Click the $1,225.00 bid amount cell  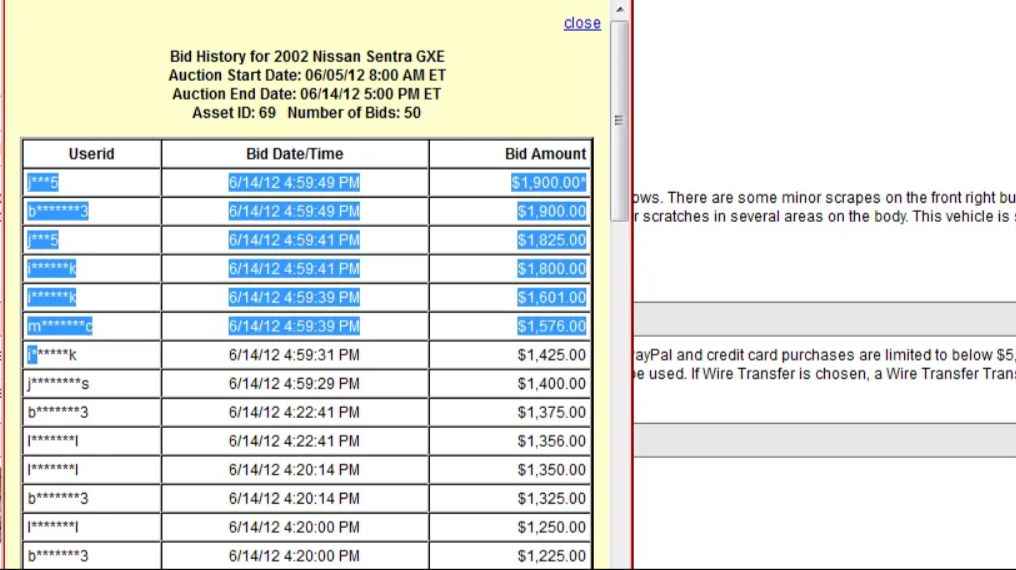[551, 556]
